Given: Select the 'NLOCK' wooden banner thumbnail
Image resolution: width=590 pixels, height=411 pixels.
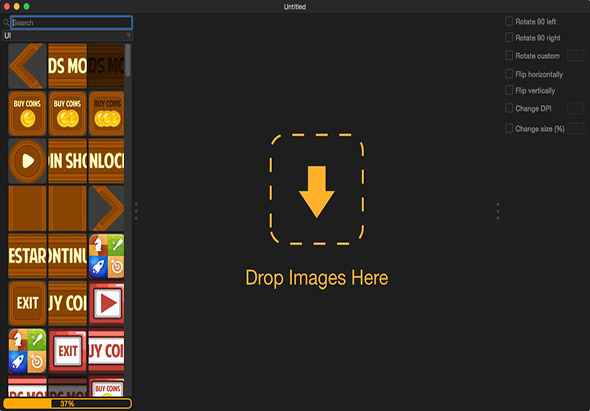Looking at the screenshot, I should (106, 161).
